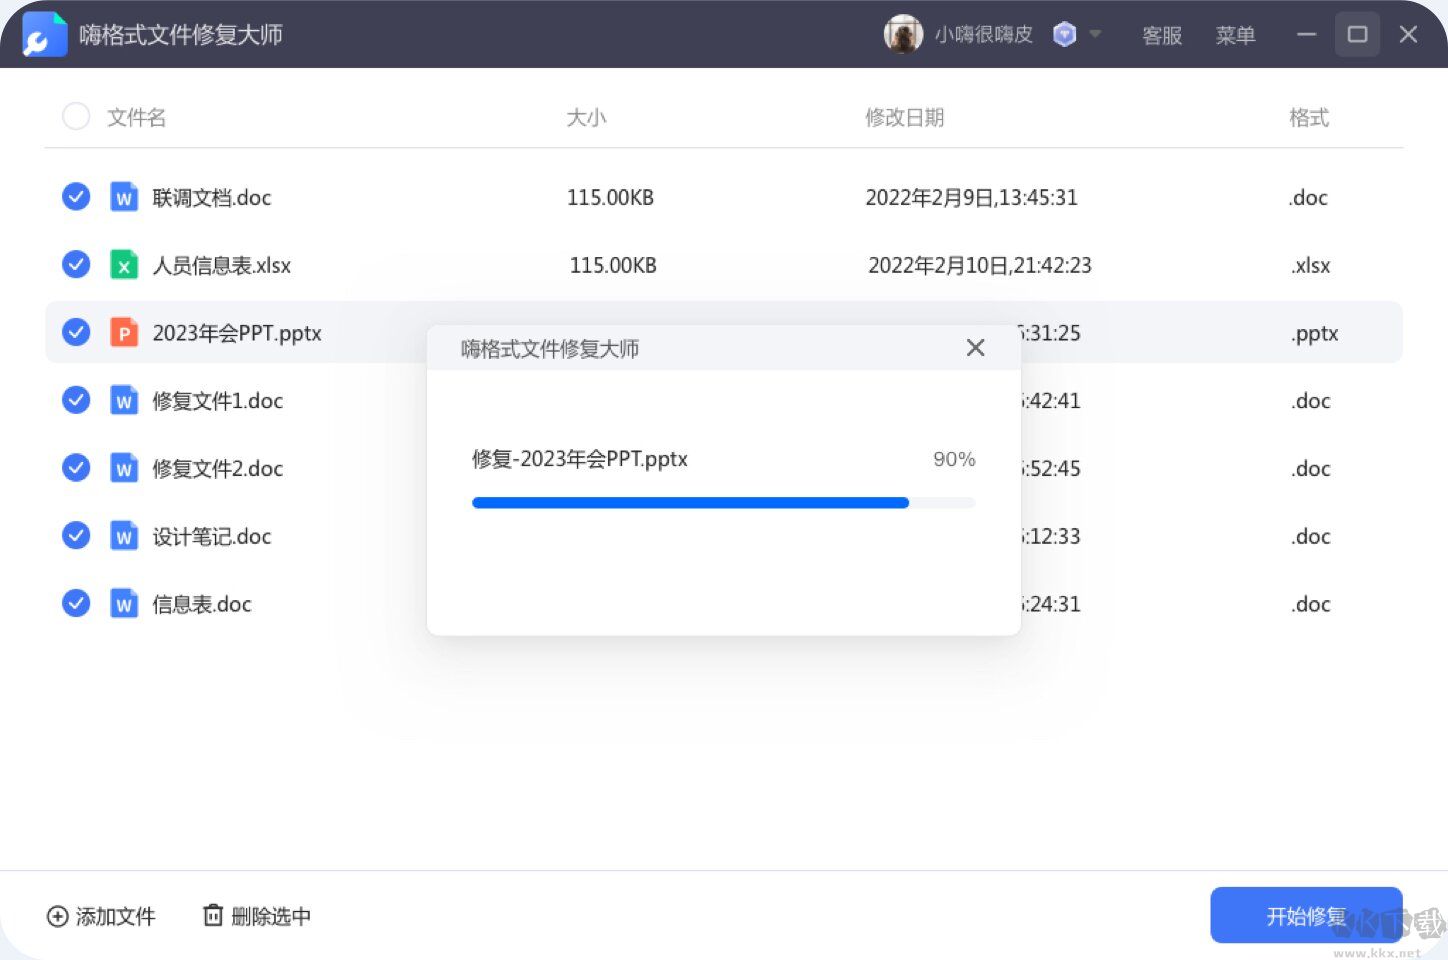Close the main application window
This screenshot has width=1448, height=960.
coord(1408,34)
